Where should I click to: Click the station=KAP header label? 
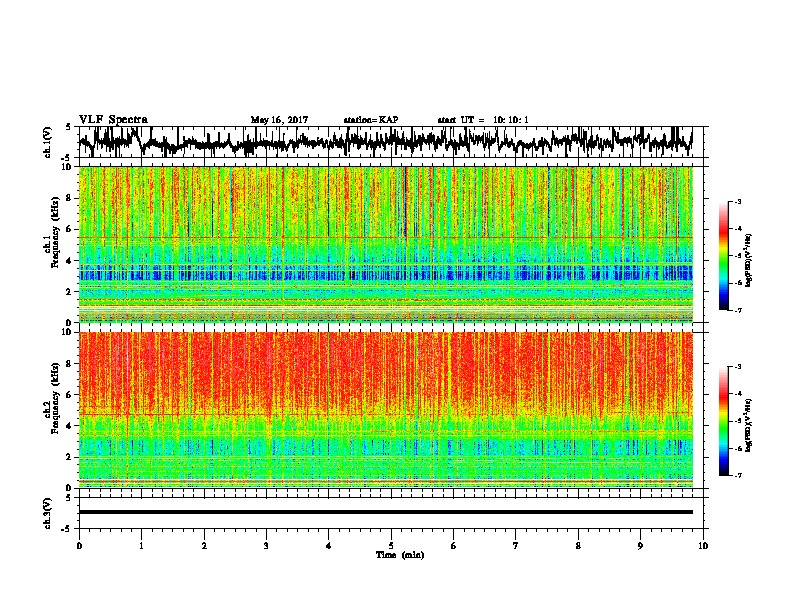(x=371, y=120)
